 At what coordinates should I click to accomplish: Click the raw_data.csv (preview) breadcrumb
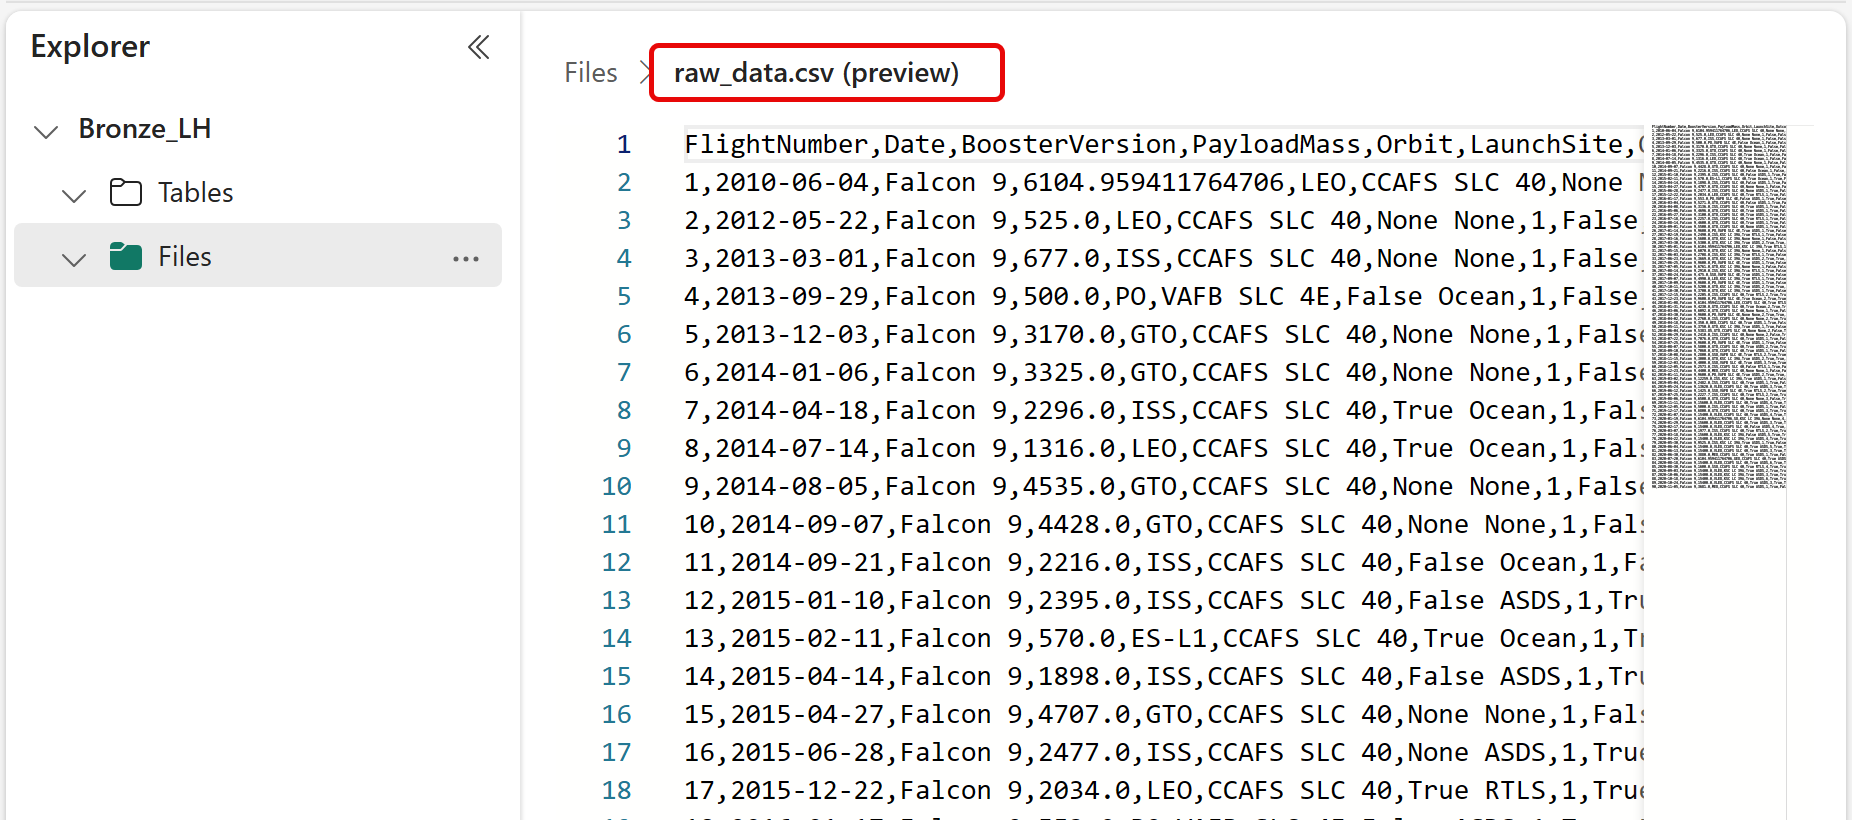816,73
